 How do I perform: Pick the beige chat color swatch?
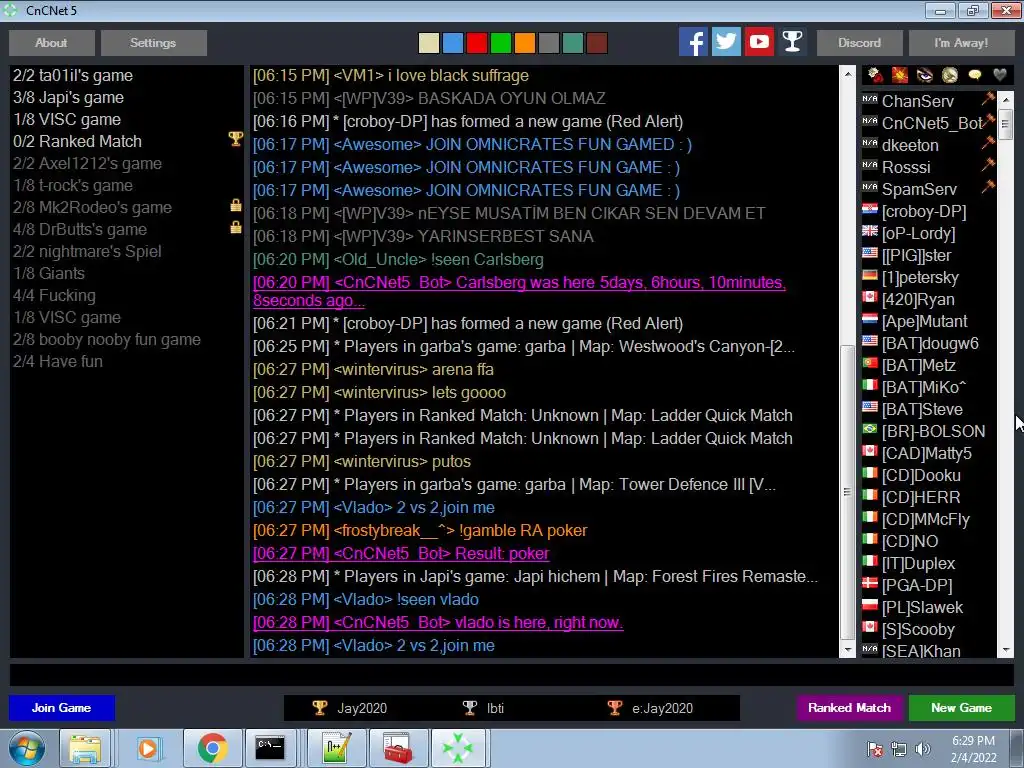coord(429,43)
